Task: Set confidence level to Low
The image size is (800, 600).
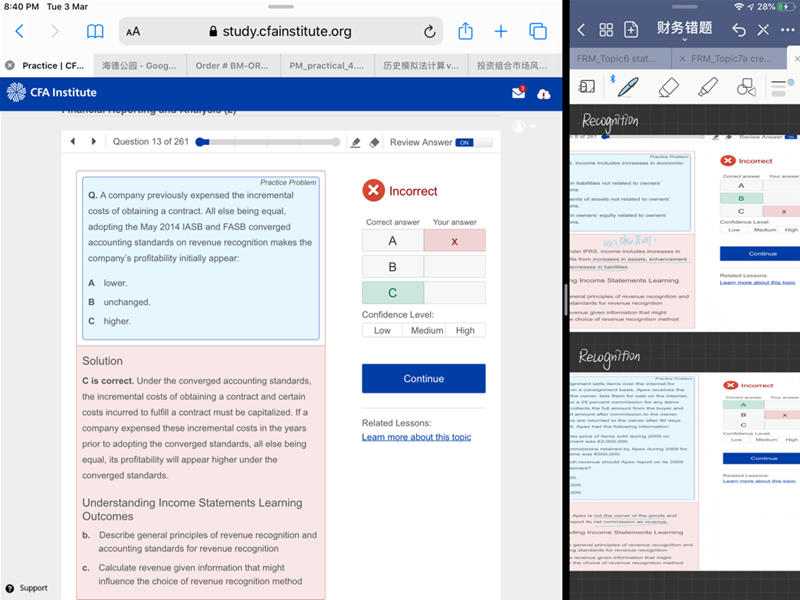Action: tap(382, 331)
